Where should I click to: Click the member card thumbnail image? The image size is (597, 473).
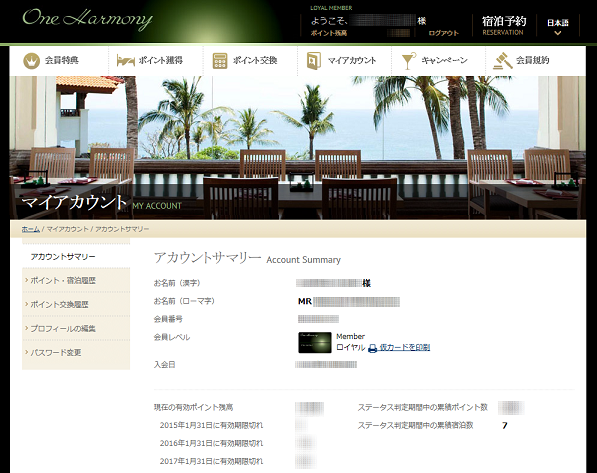click(x=315, y=342)
